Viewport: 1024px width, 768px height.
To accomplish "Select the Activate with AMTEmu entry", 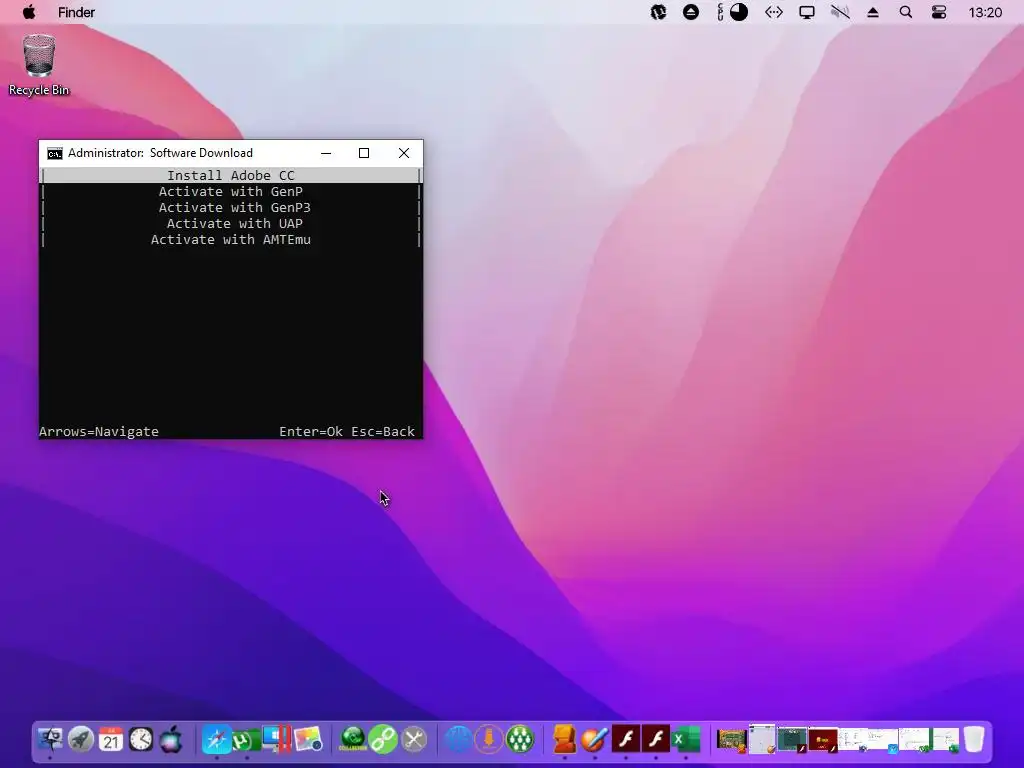I will coord(231,240).
